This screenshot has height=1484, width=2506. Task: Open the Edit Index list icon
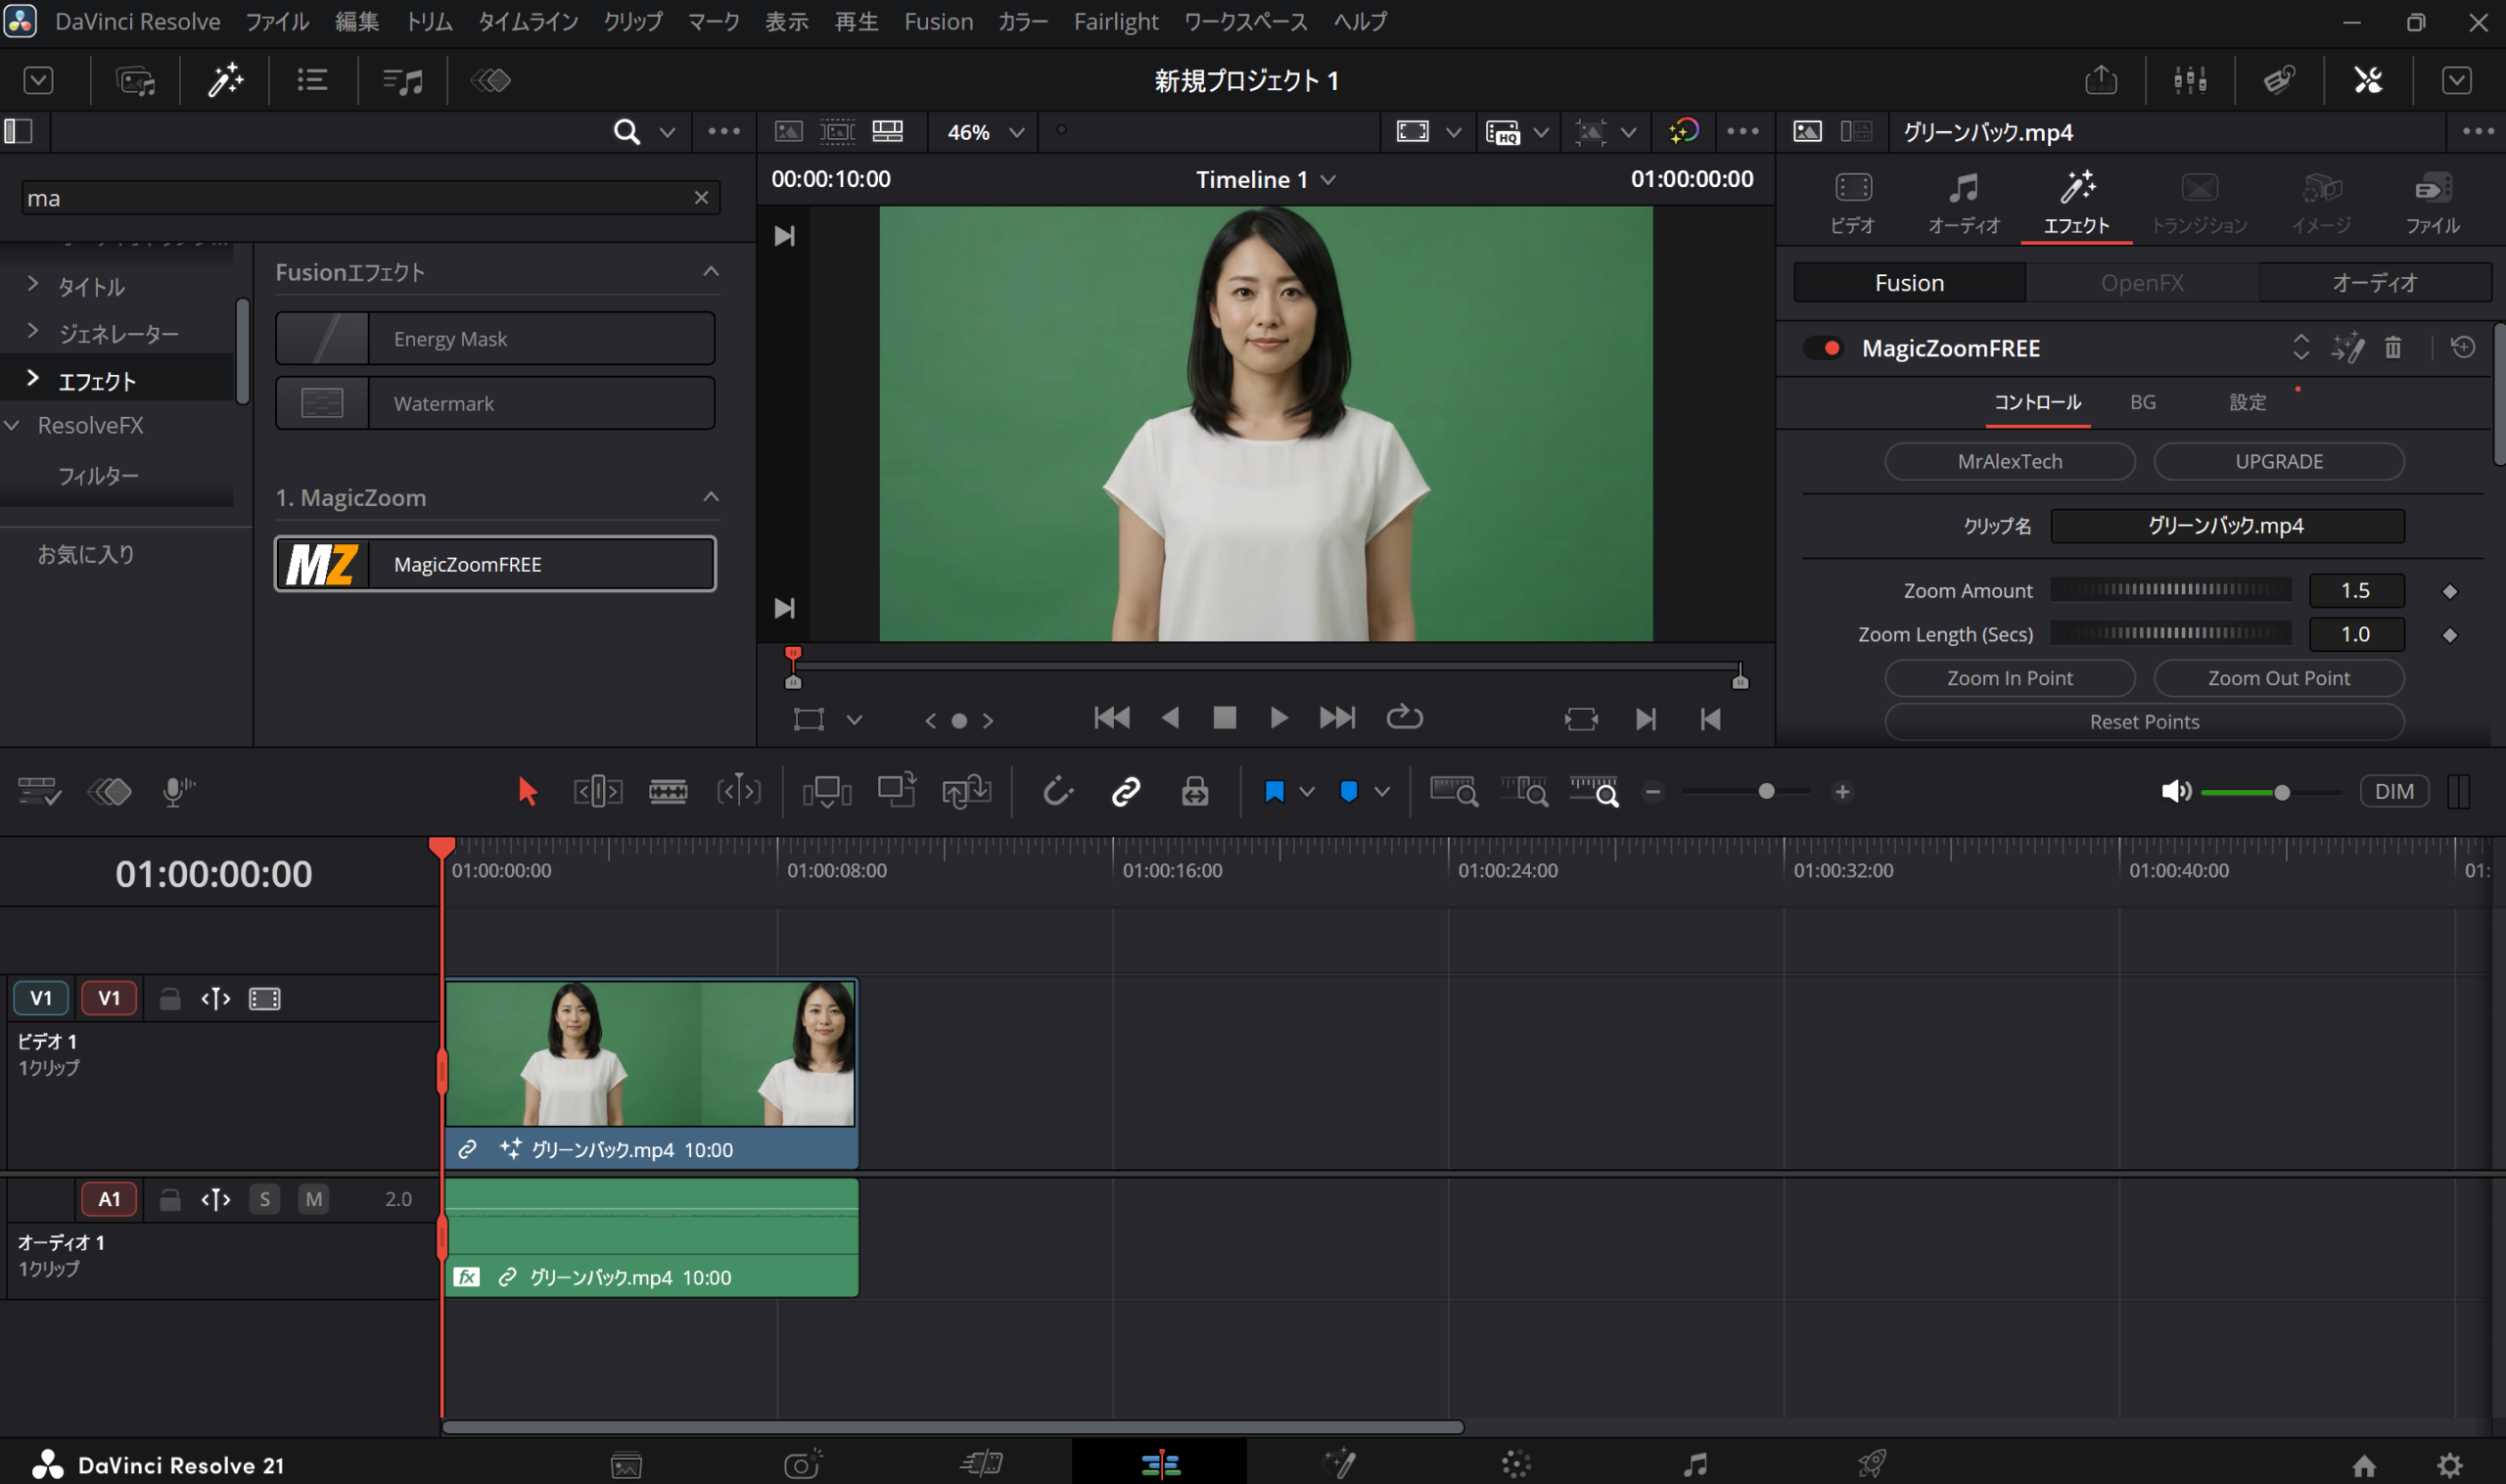point(313,80)
